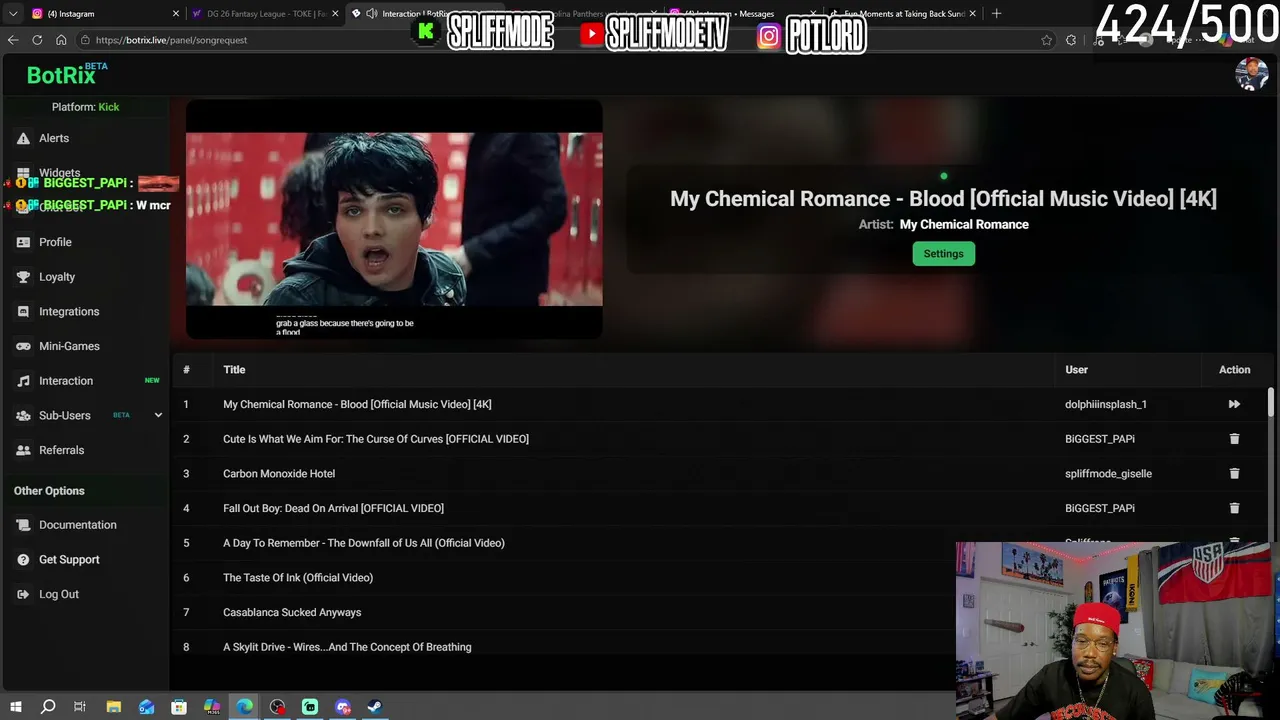Click user 'spliffmode_giselle' in the queue
Screen dimensions: 1280x720
(x=1108, y=474)
